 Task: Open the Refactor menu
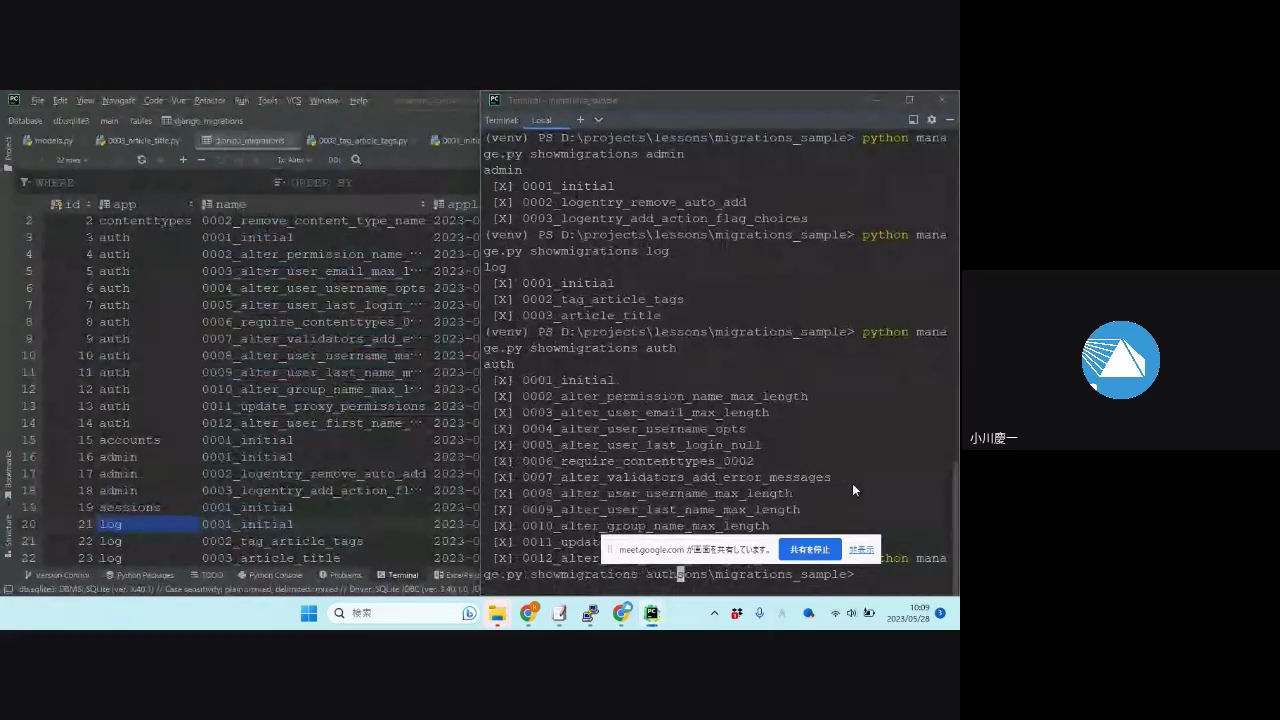coord(209,101)
